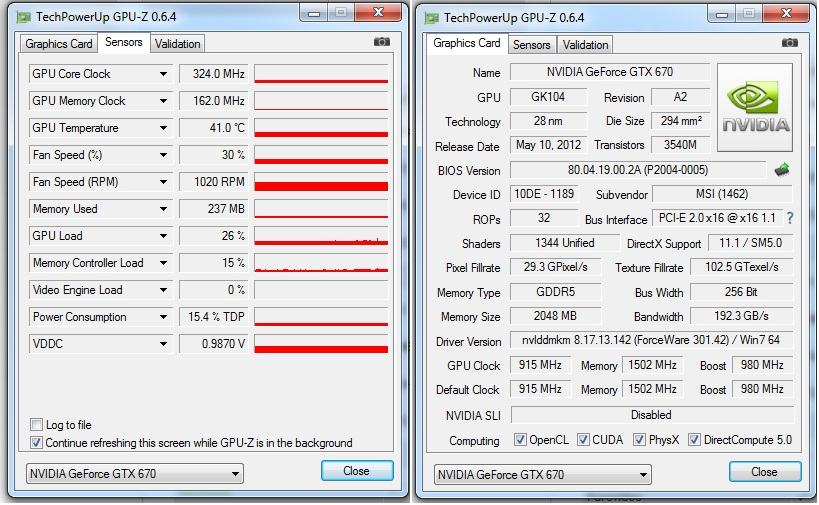This screenshot has height=505, width=819.
Task: Click Close button in Graphics Card window
Action: pyautogui.click(x=765, y=472)
